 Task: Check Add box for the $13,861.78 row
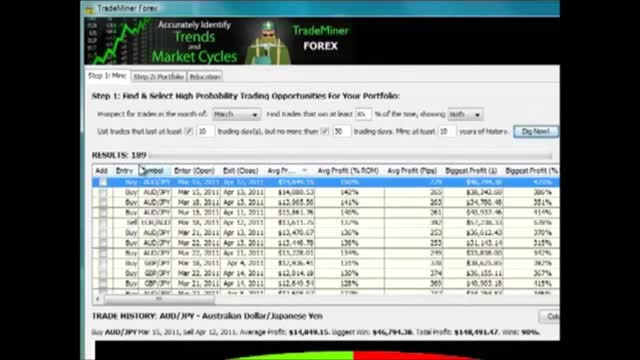(x=102, y=213)
